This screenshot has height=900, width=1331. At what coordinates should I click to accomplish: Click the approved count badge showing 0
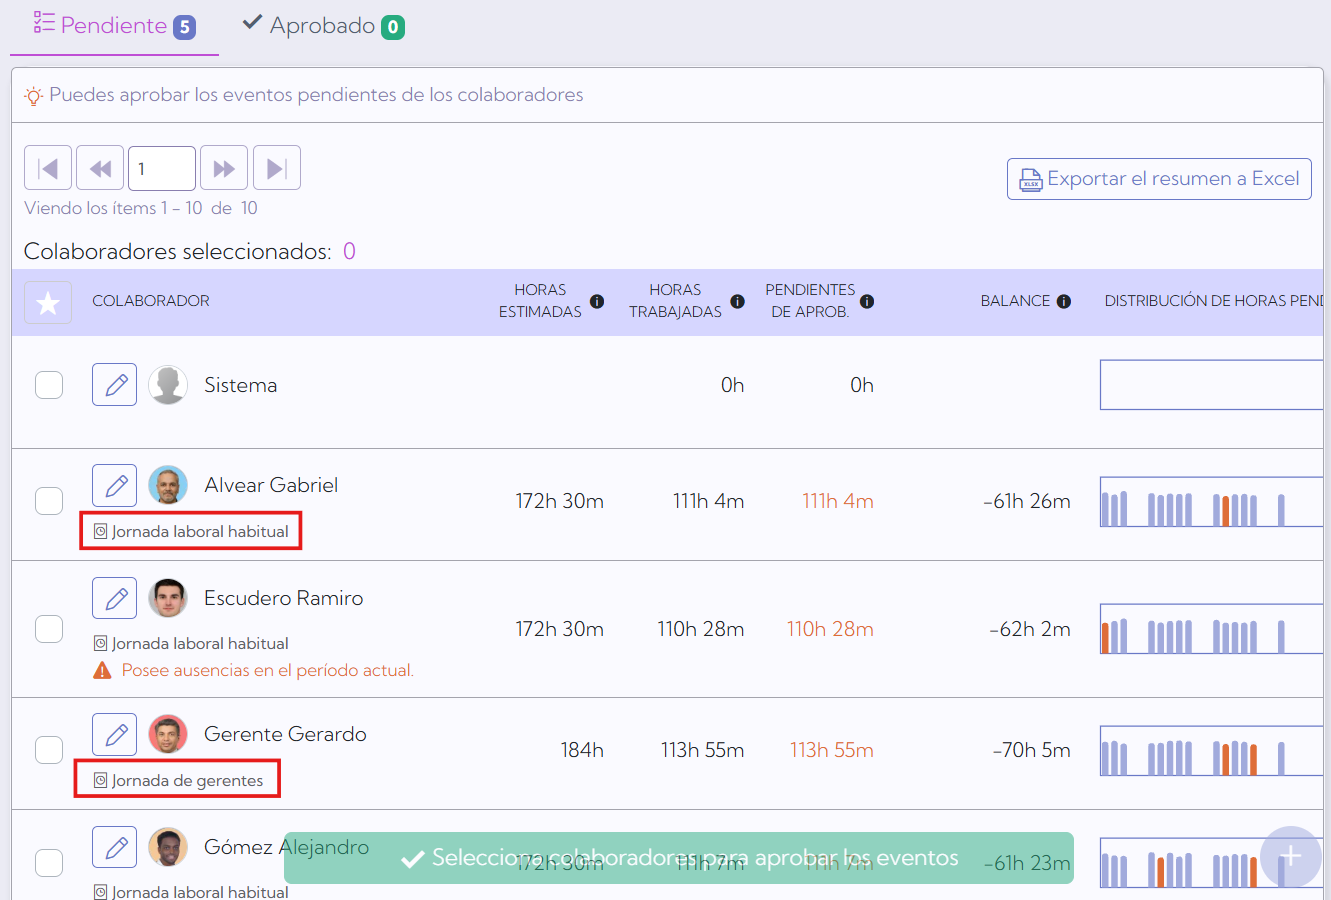393,27
